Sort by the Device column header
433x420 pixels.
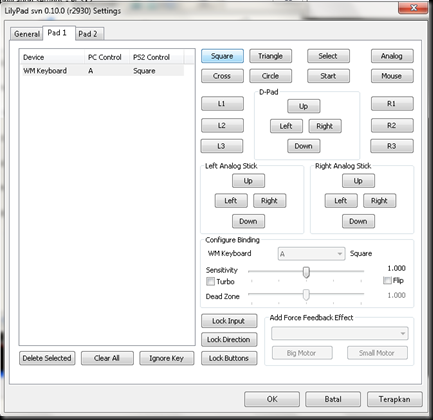(52, 57)
